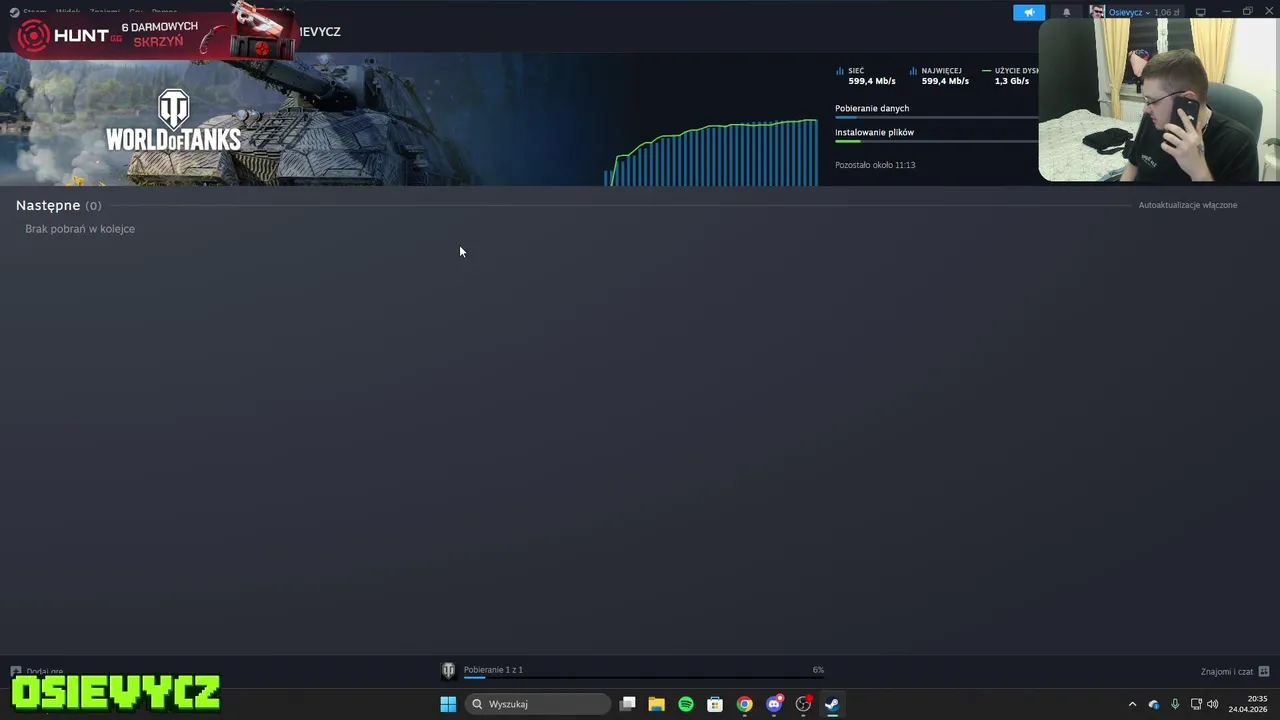The width and height of the screenshot is (1280, 720).
Task: Click the World of Tanks icon in footer
Action: pyautogui.click(x=449, y=670)
